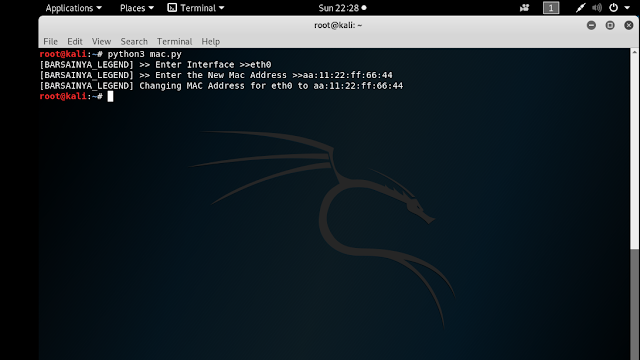Open the View menu
Image resolution: width=640 pixels, height=360 pixels.
tap(101, 41)
